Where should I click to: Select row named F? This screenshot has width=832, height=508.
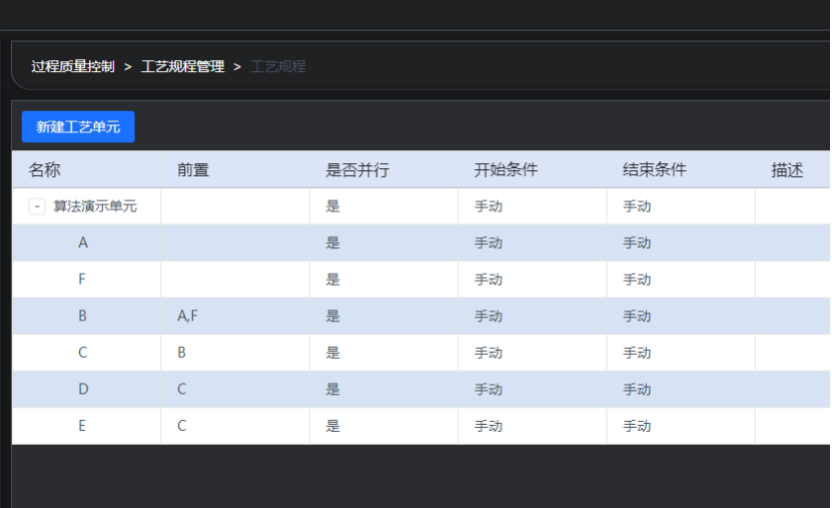tap(82, 279)
